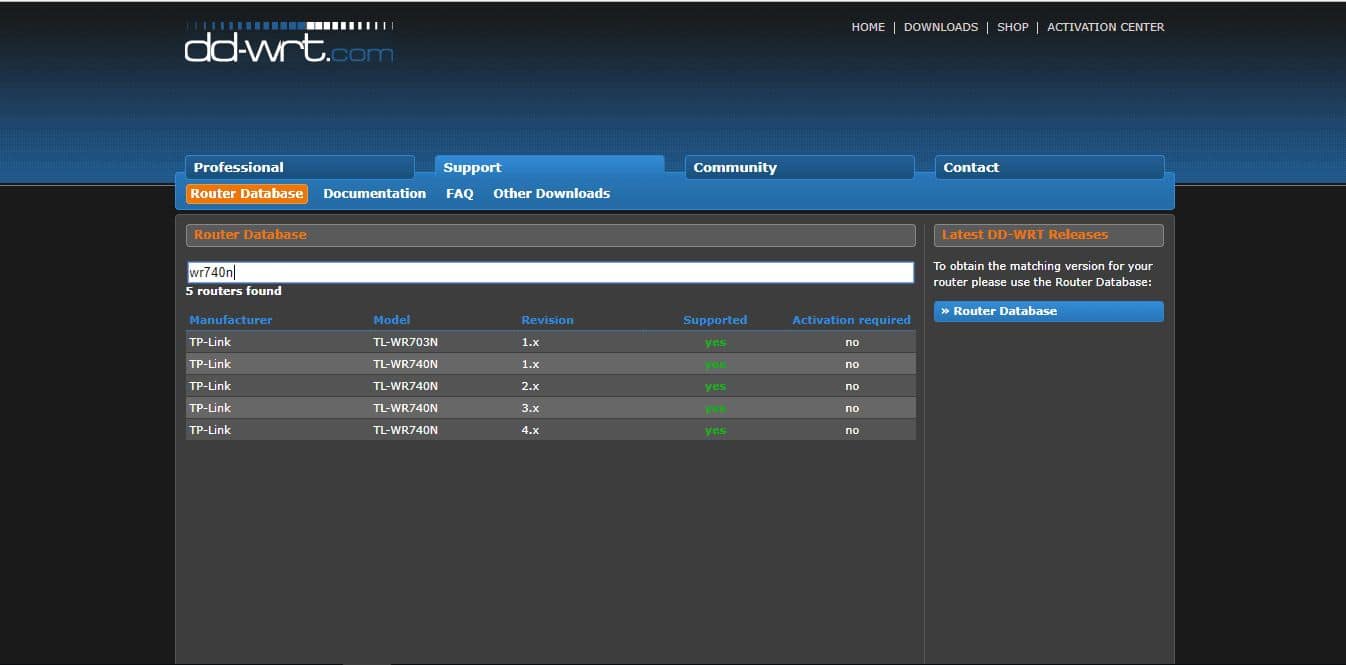Viewport: 1346px width, 665px height.
Task: Select the Router Database submenu item
Action: tap(247, 193)
